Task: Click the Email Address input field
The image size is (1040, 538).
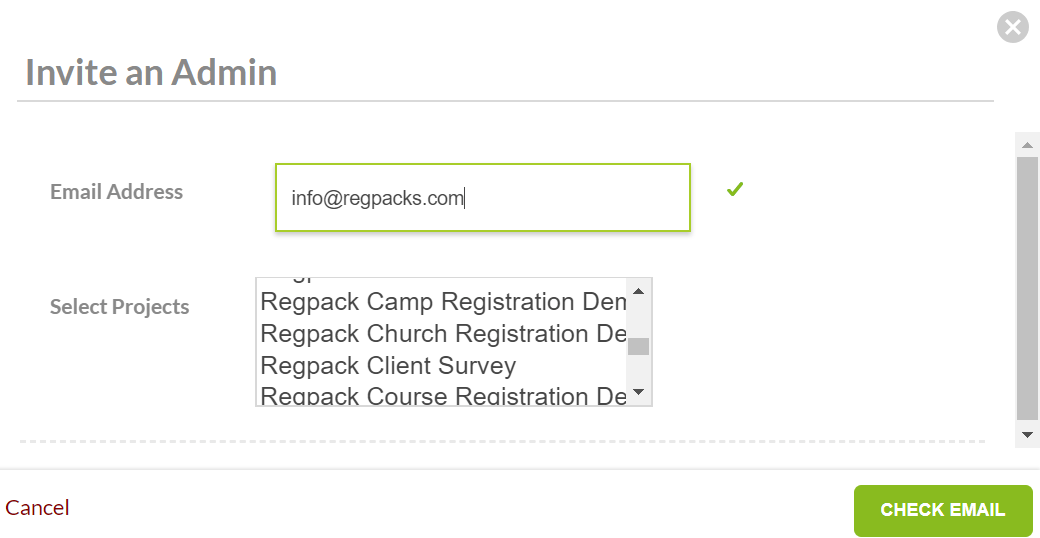Action: click(482, 198)
